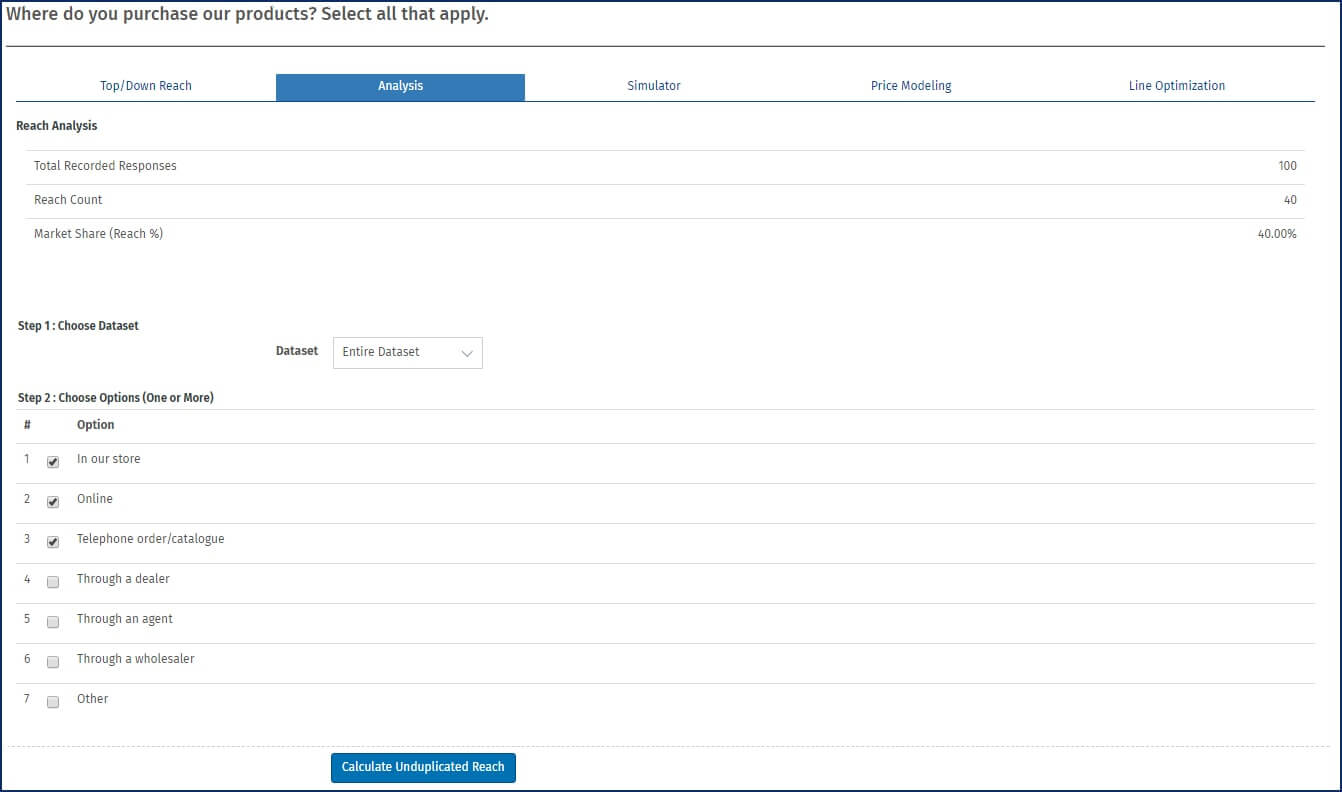Tick the Through a wholesaler checkbox
This screenshot has height=792, width=1342.
point(53,662)
